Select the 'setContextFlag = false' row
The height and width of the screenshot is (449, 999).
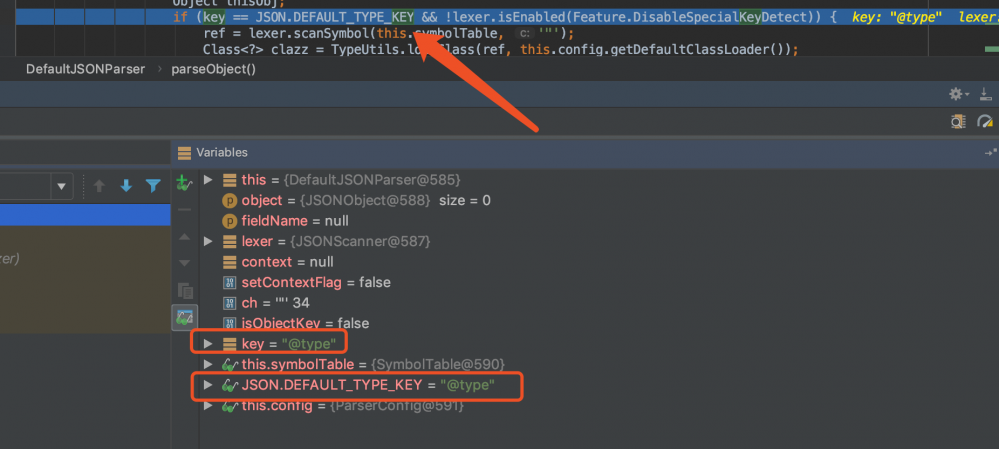[599, 282]
